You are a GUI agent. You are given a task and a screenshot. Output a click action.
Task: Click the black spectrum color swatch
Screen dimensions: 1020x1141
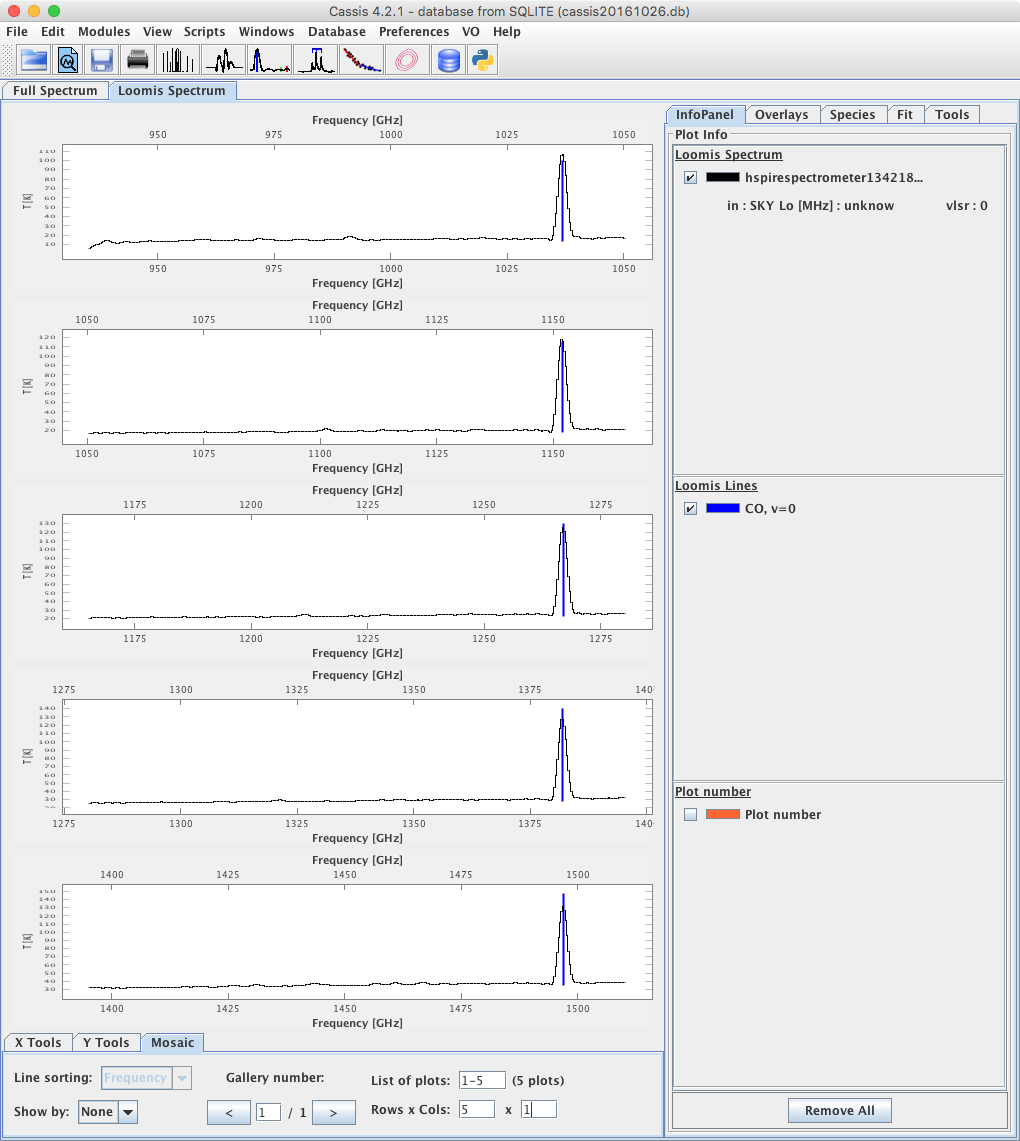point(722,178)
